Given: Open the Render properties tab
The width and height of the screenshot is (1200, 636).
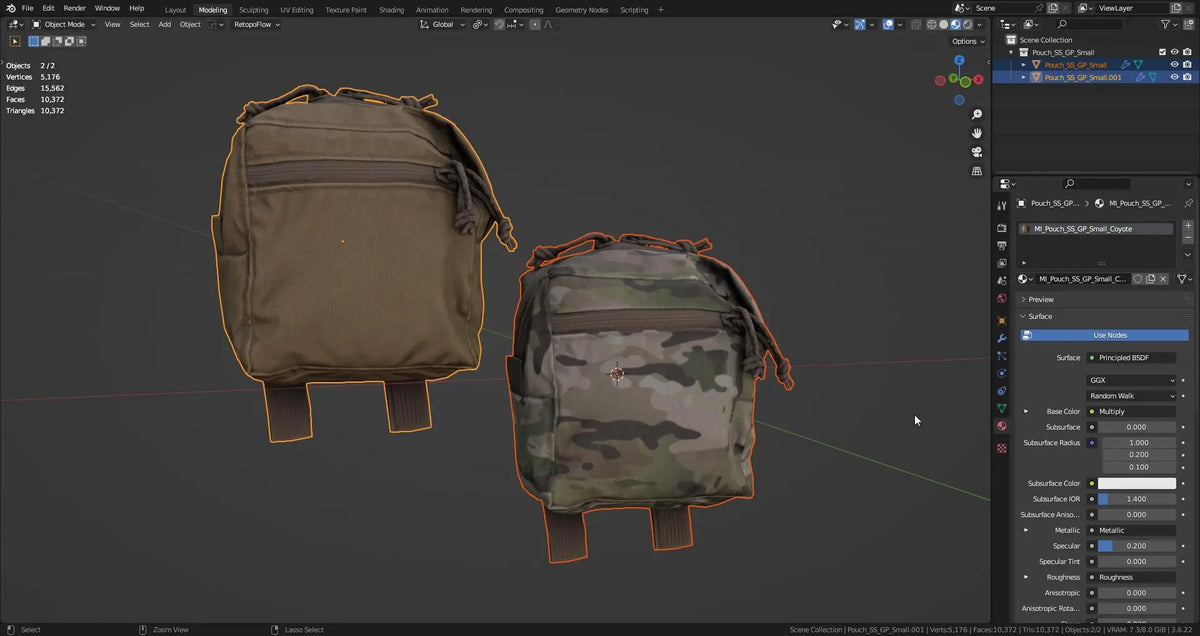Looking at the screenshot, I should pyautogui.click(x=1001, y=228).
